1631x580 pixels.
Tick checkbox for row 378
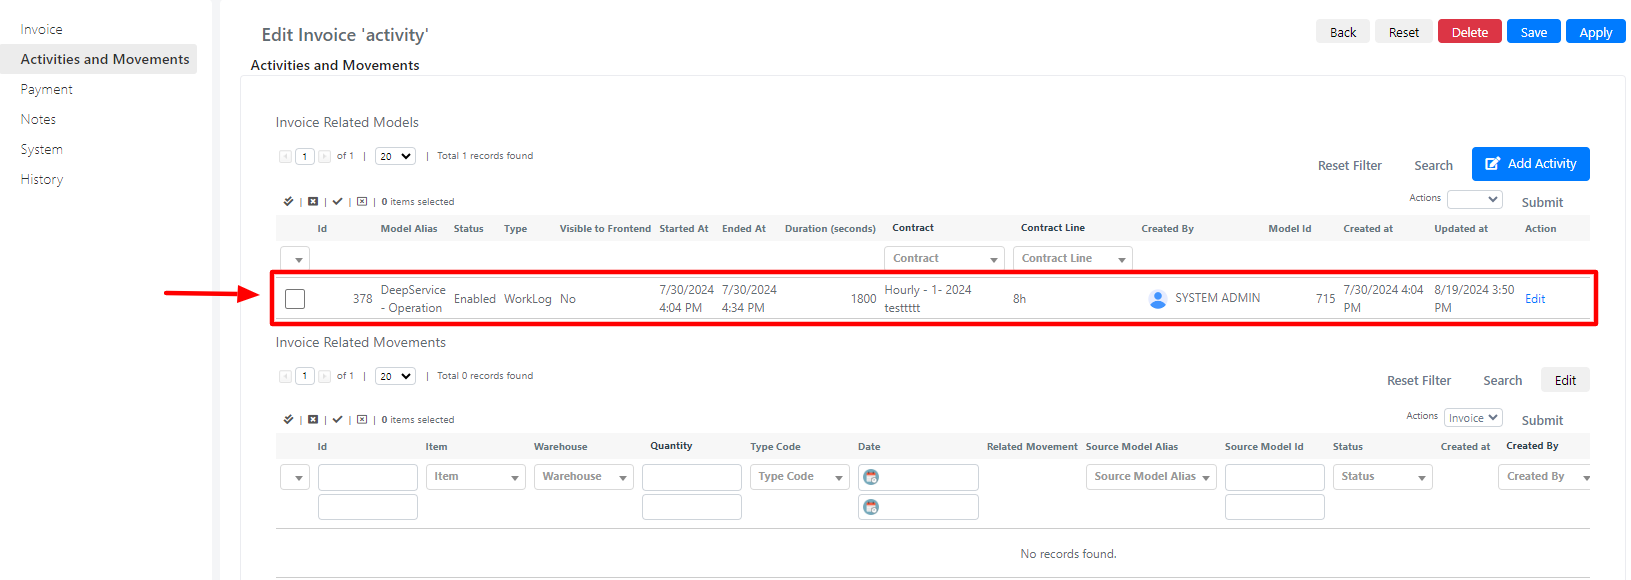pos(295,298)
